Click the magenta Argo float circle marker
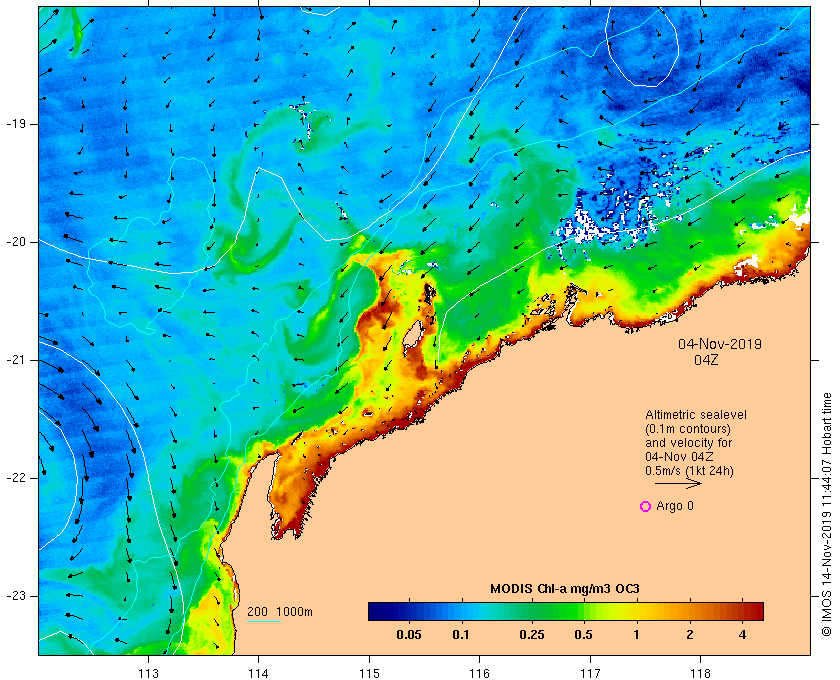The width and height of the screenshot is (840, 680). 646,506
